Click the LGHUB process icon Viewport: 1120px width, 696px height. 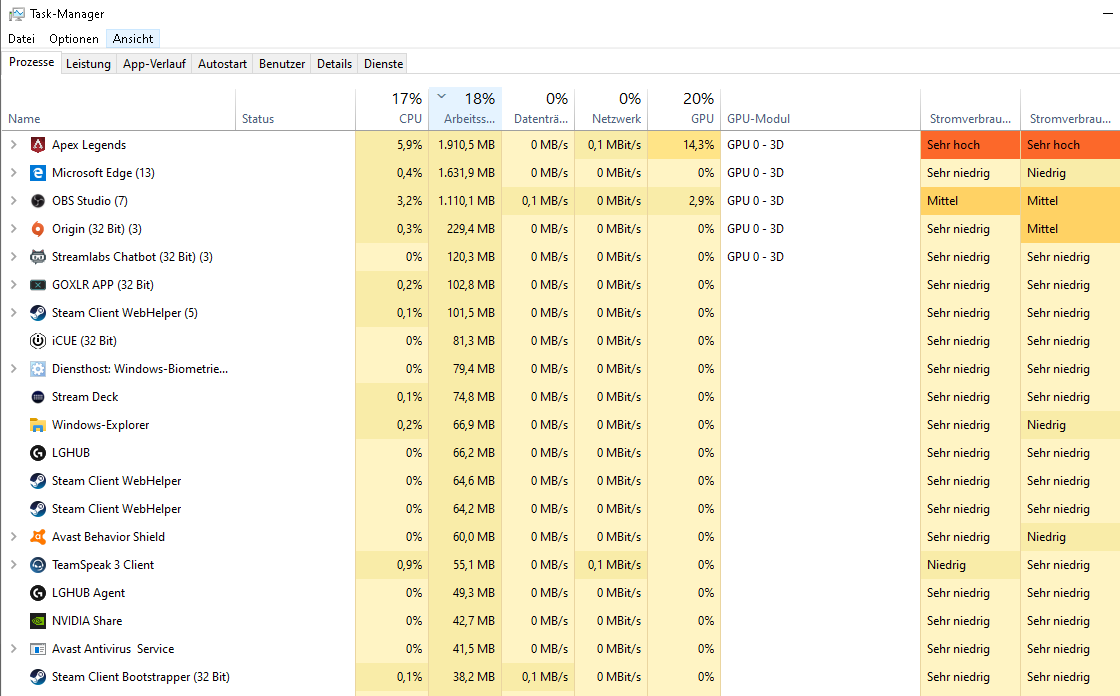click(38, 453)
